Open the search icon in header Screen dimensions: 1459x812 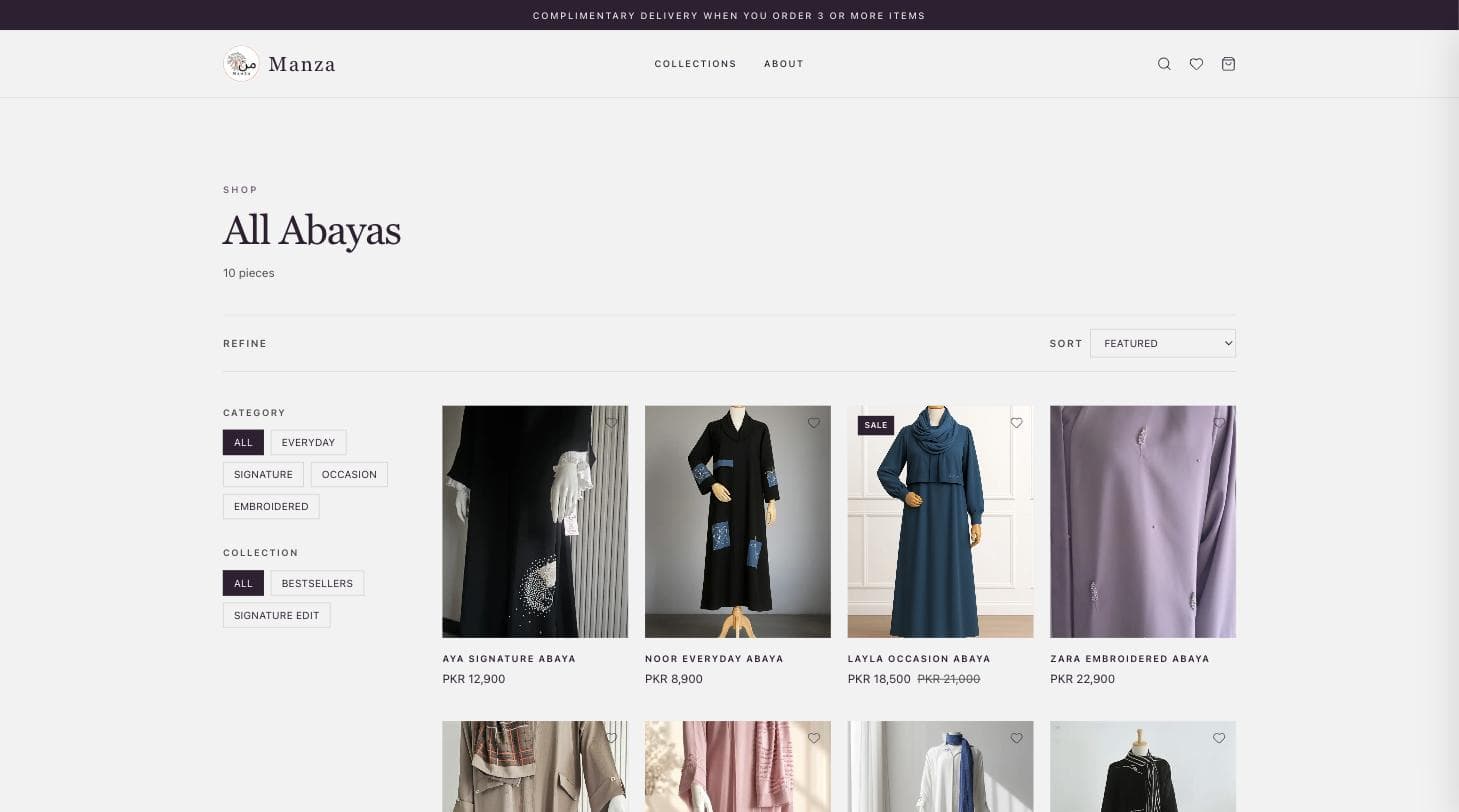coord(1164,64)
